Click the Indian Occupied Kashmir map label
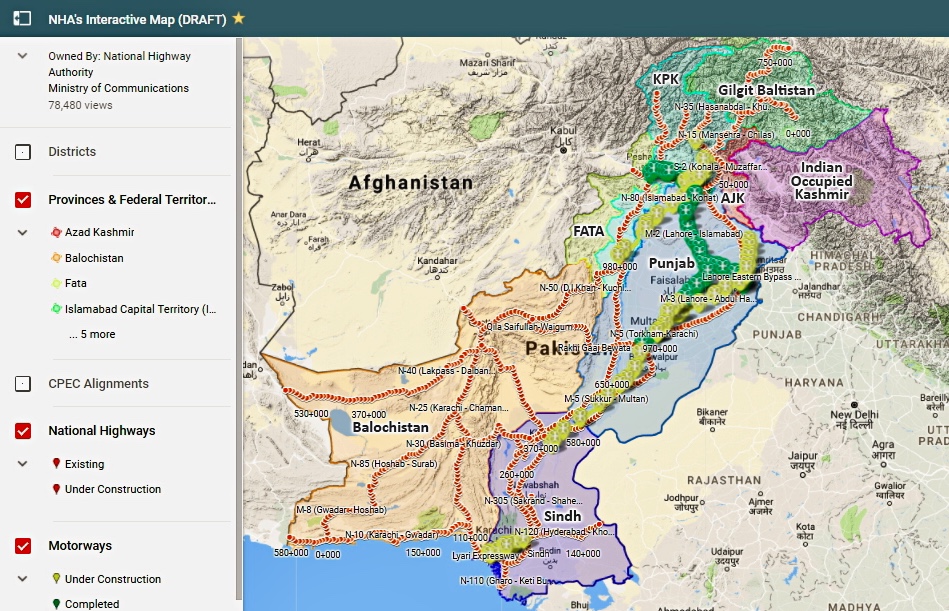Viewport: 949px width, 611px height. tap(821, 180)
